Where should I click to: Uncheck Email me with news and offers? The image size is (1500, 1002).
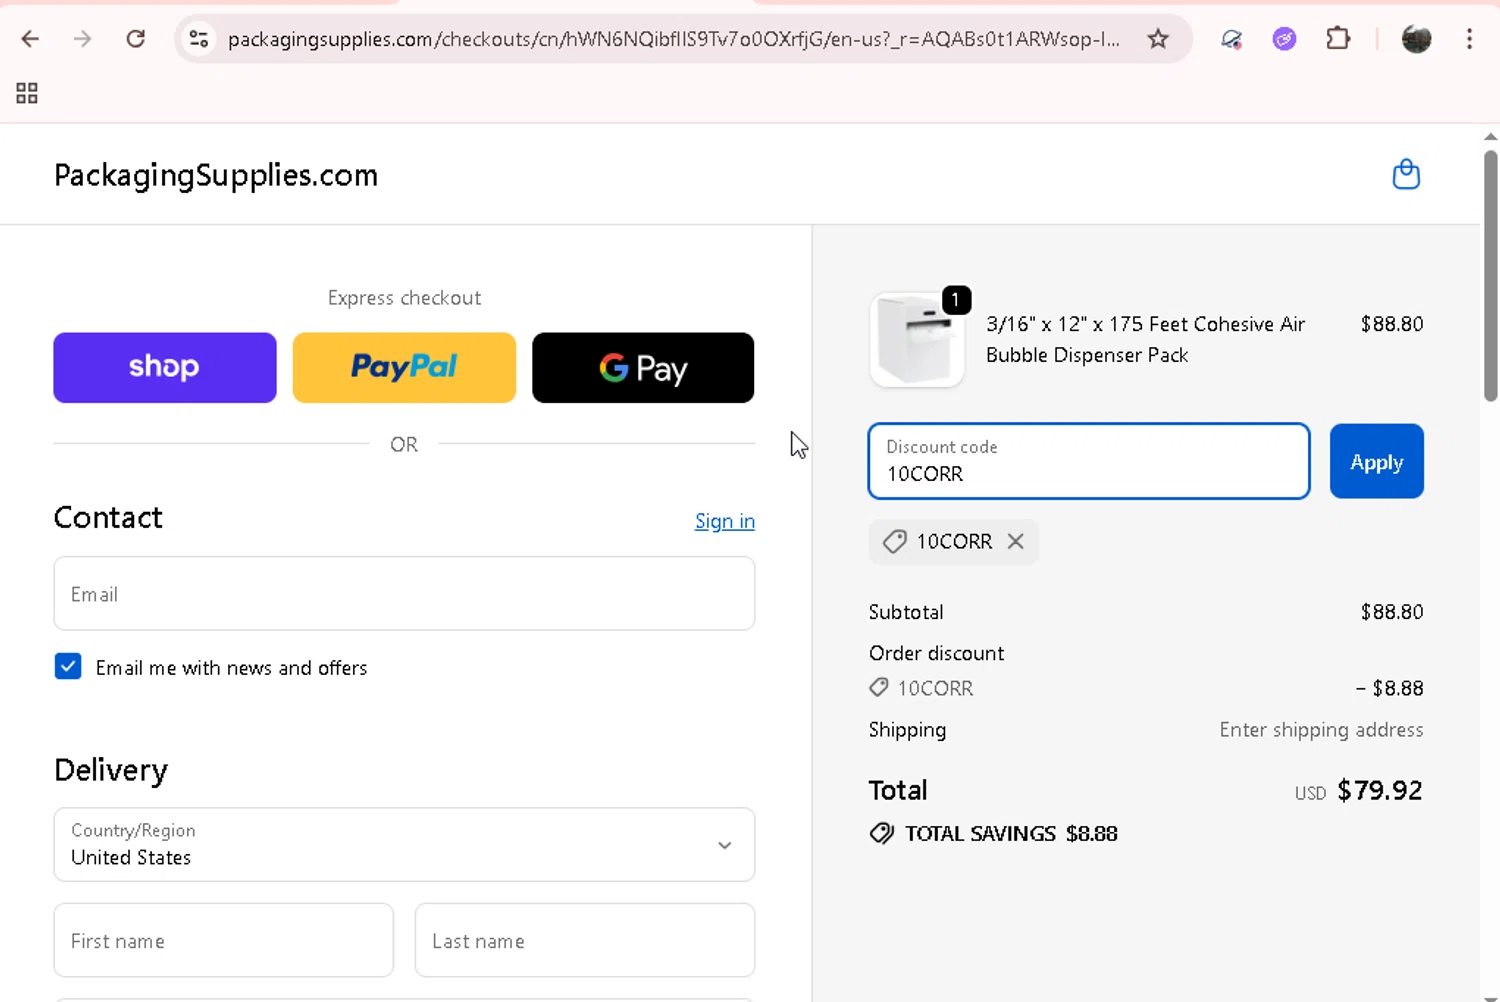tap(68, 666)
